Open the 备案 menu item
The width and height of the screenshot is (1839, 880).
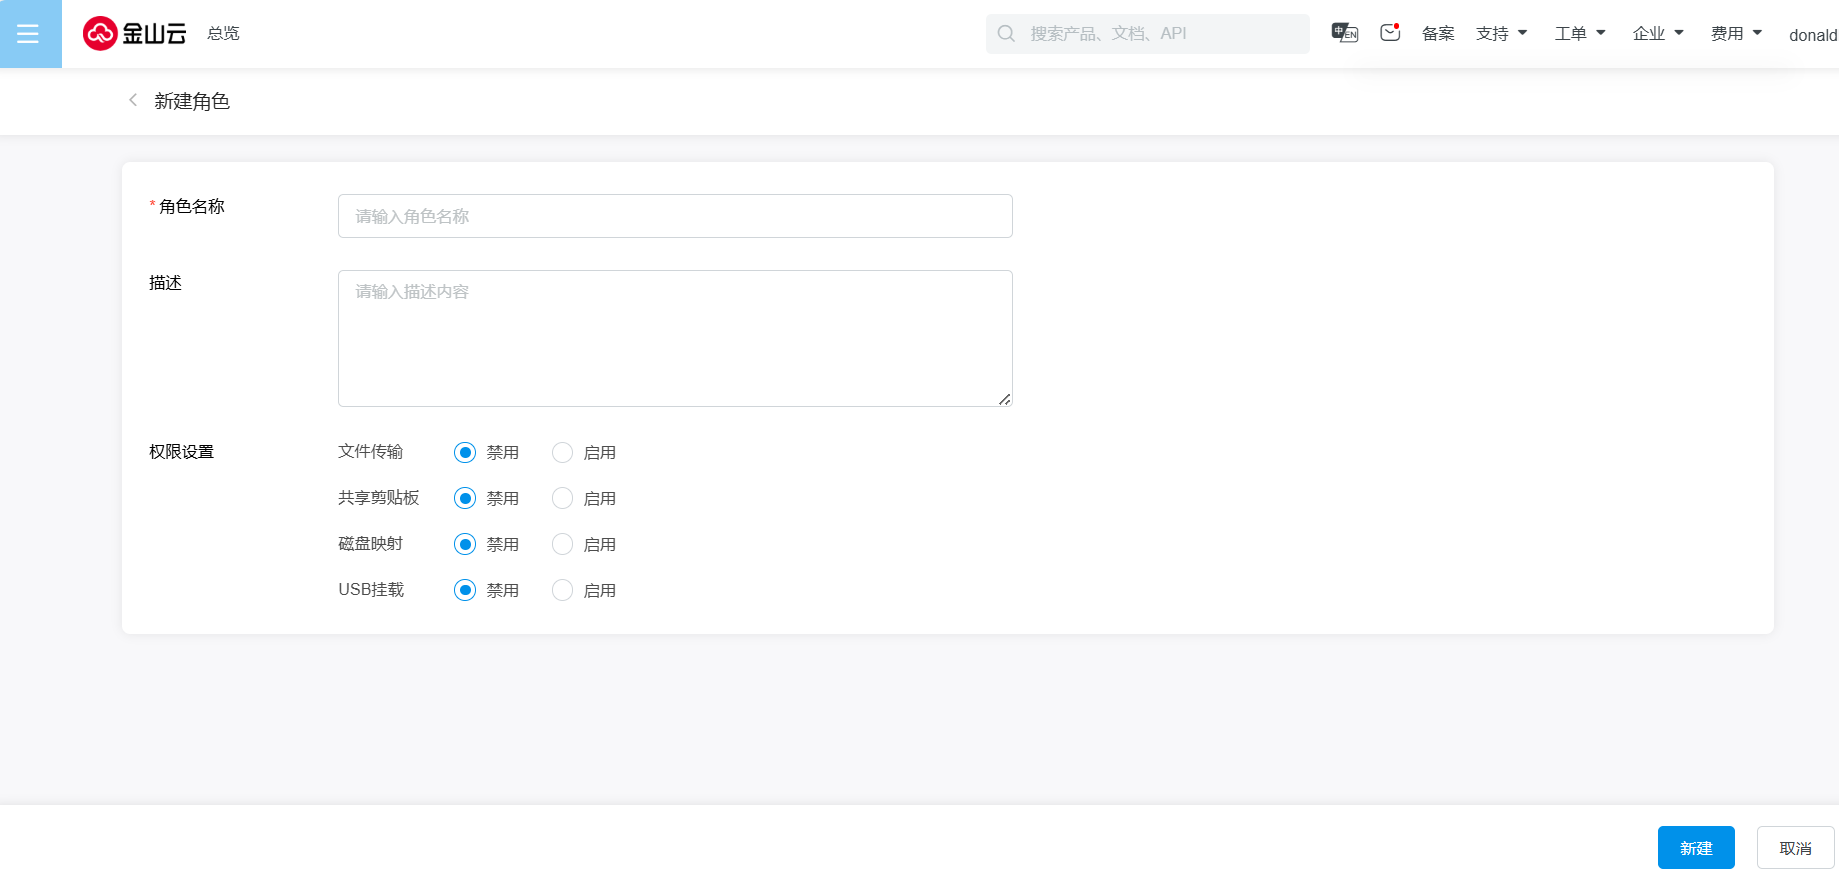(x=1438, y=34)
